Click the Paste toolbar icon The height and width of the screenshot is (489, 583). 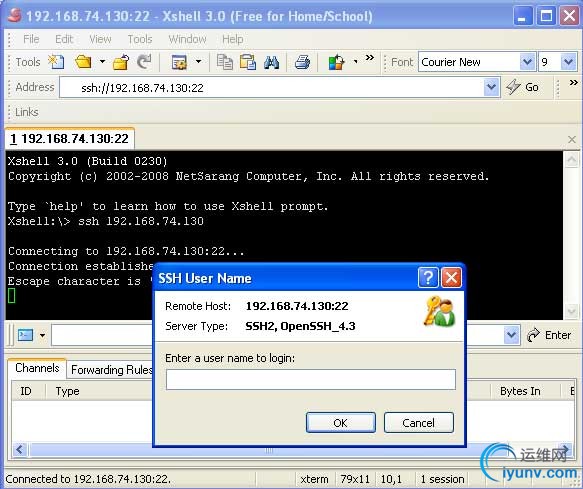(248, 62)
